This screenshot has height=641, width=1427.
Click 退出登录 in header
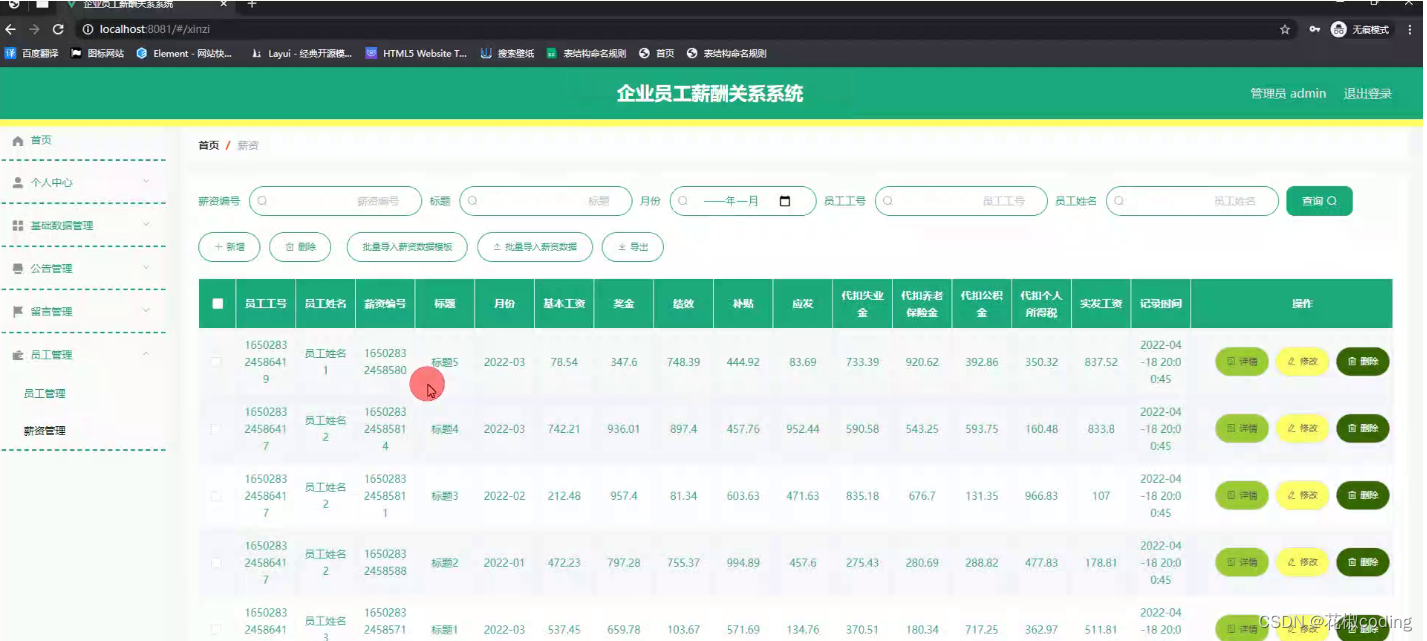[x=1367, y=94]
